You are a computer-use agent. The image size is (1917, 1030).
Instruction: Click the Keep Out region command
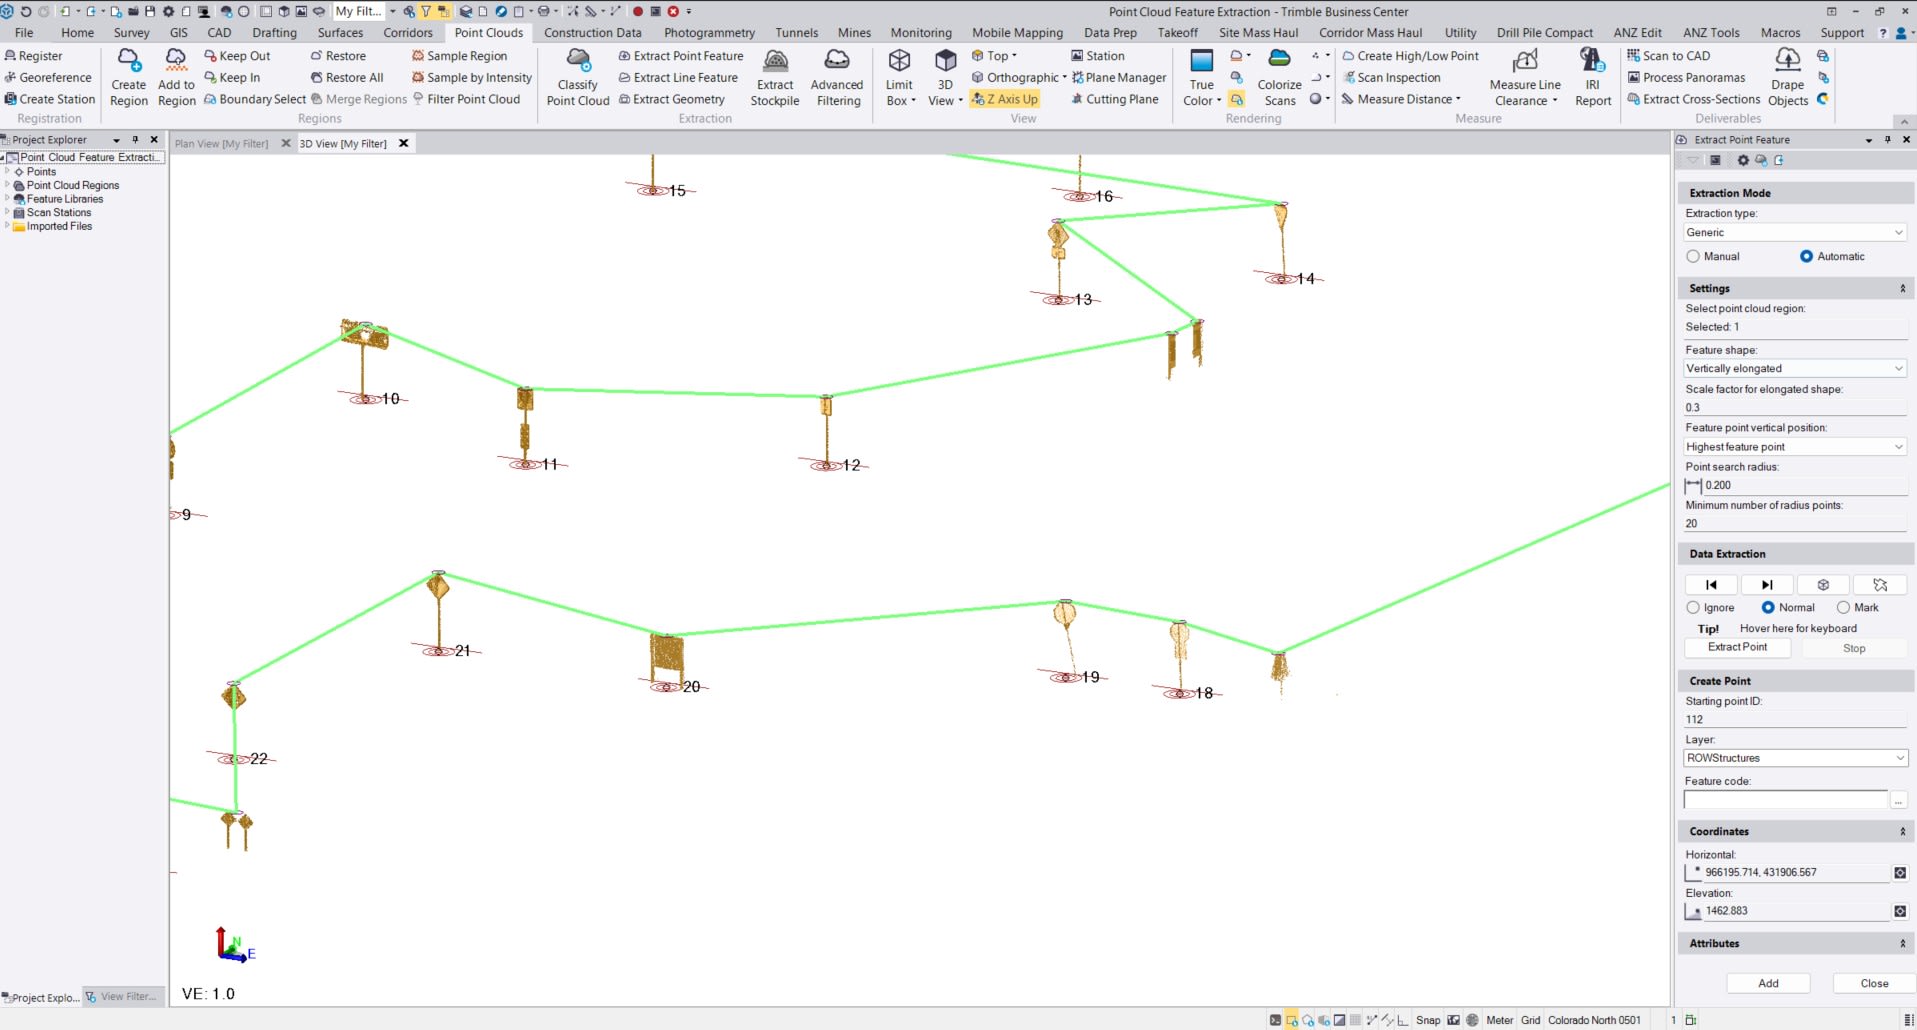(237, 56)
